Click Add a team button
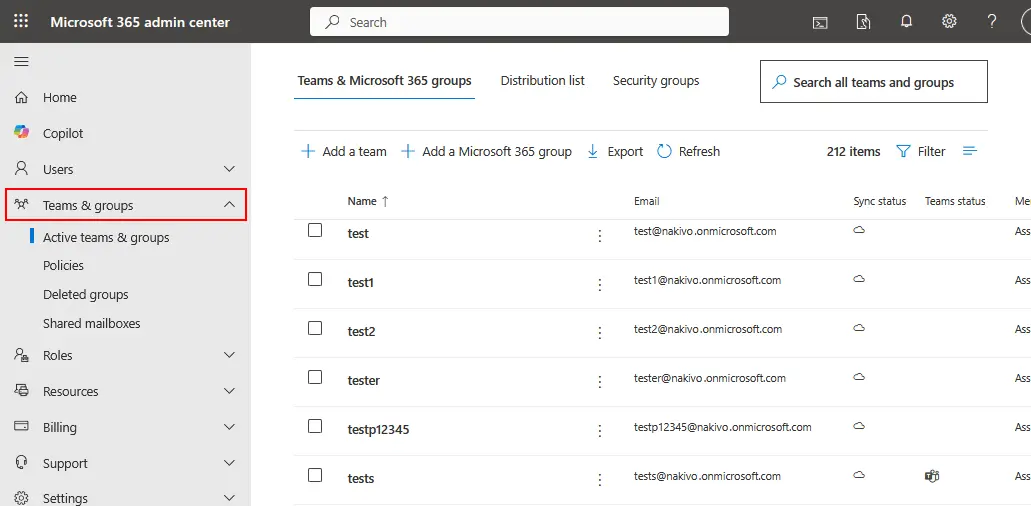This screenshot has height=506, width=1031. coord(343,151)
